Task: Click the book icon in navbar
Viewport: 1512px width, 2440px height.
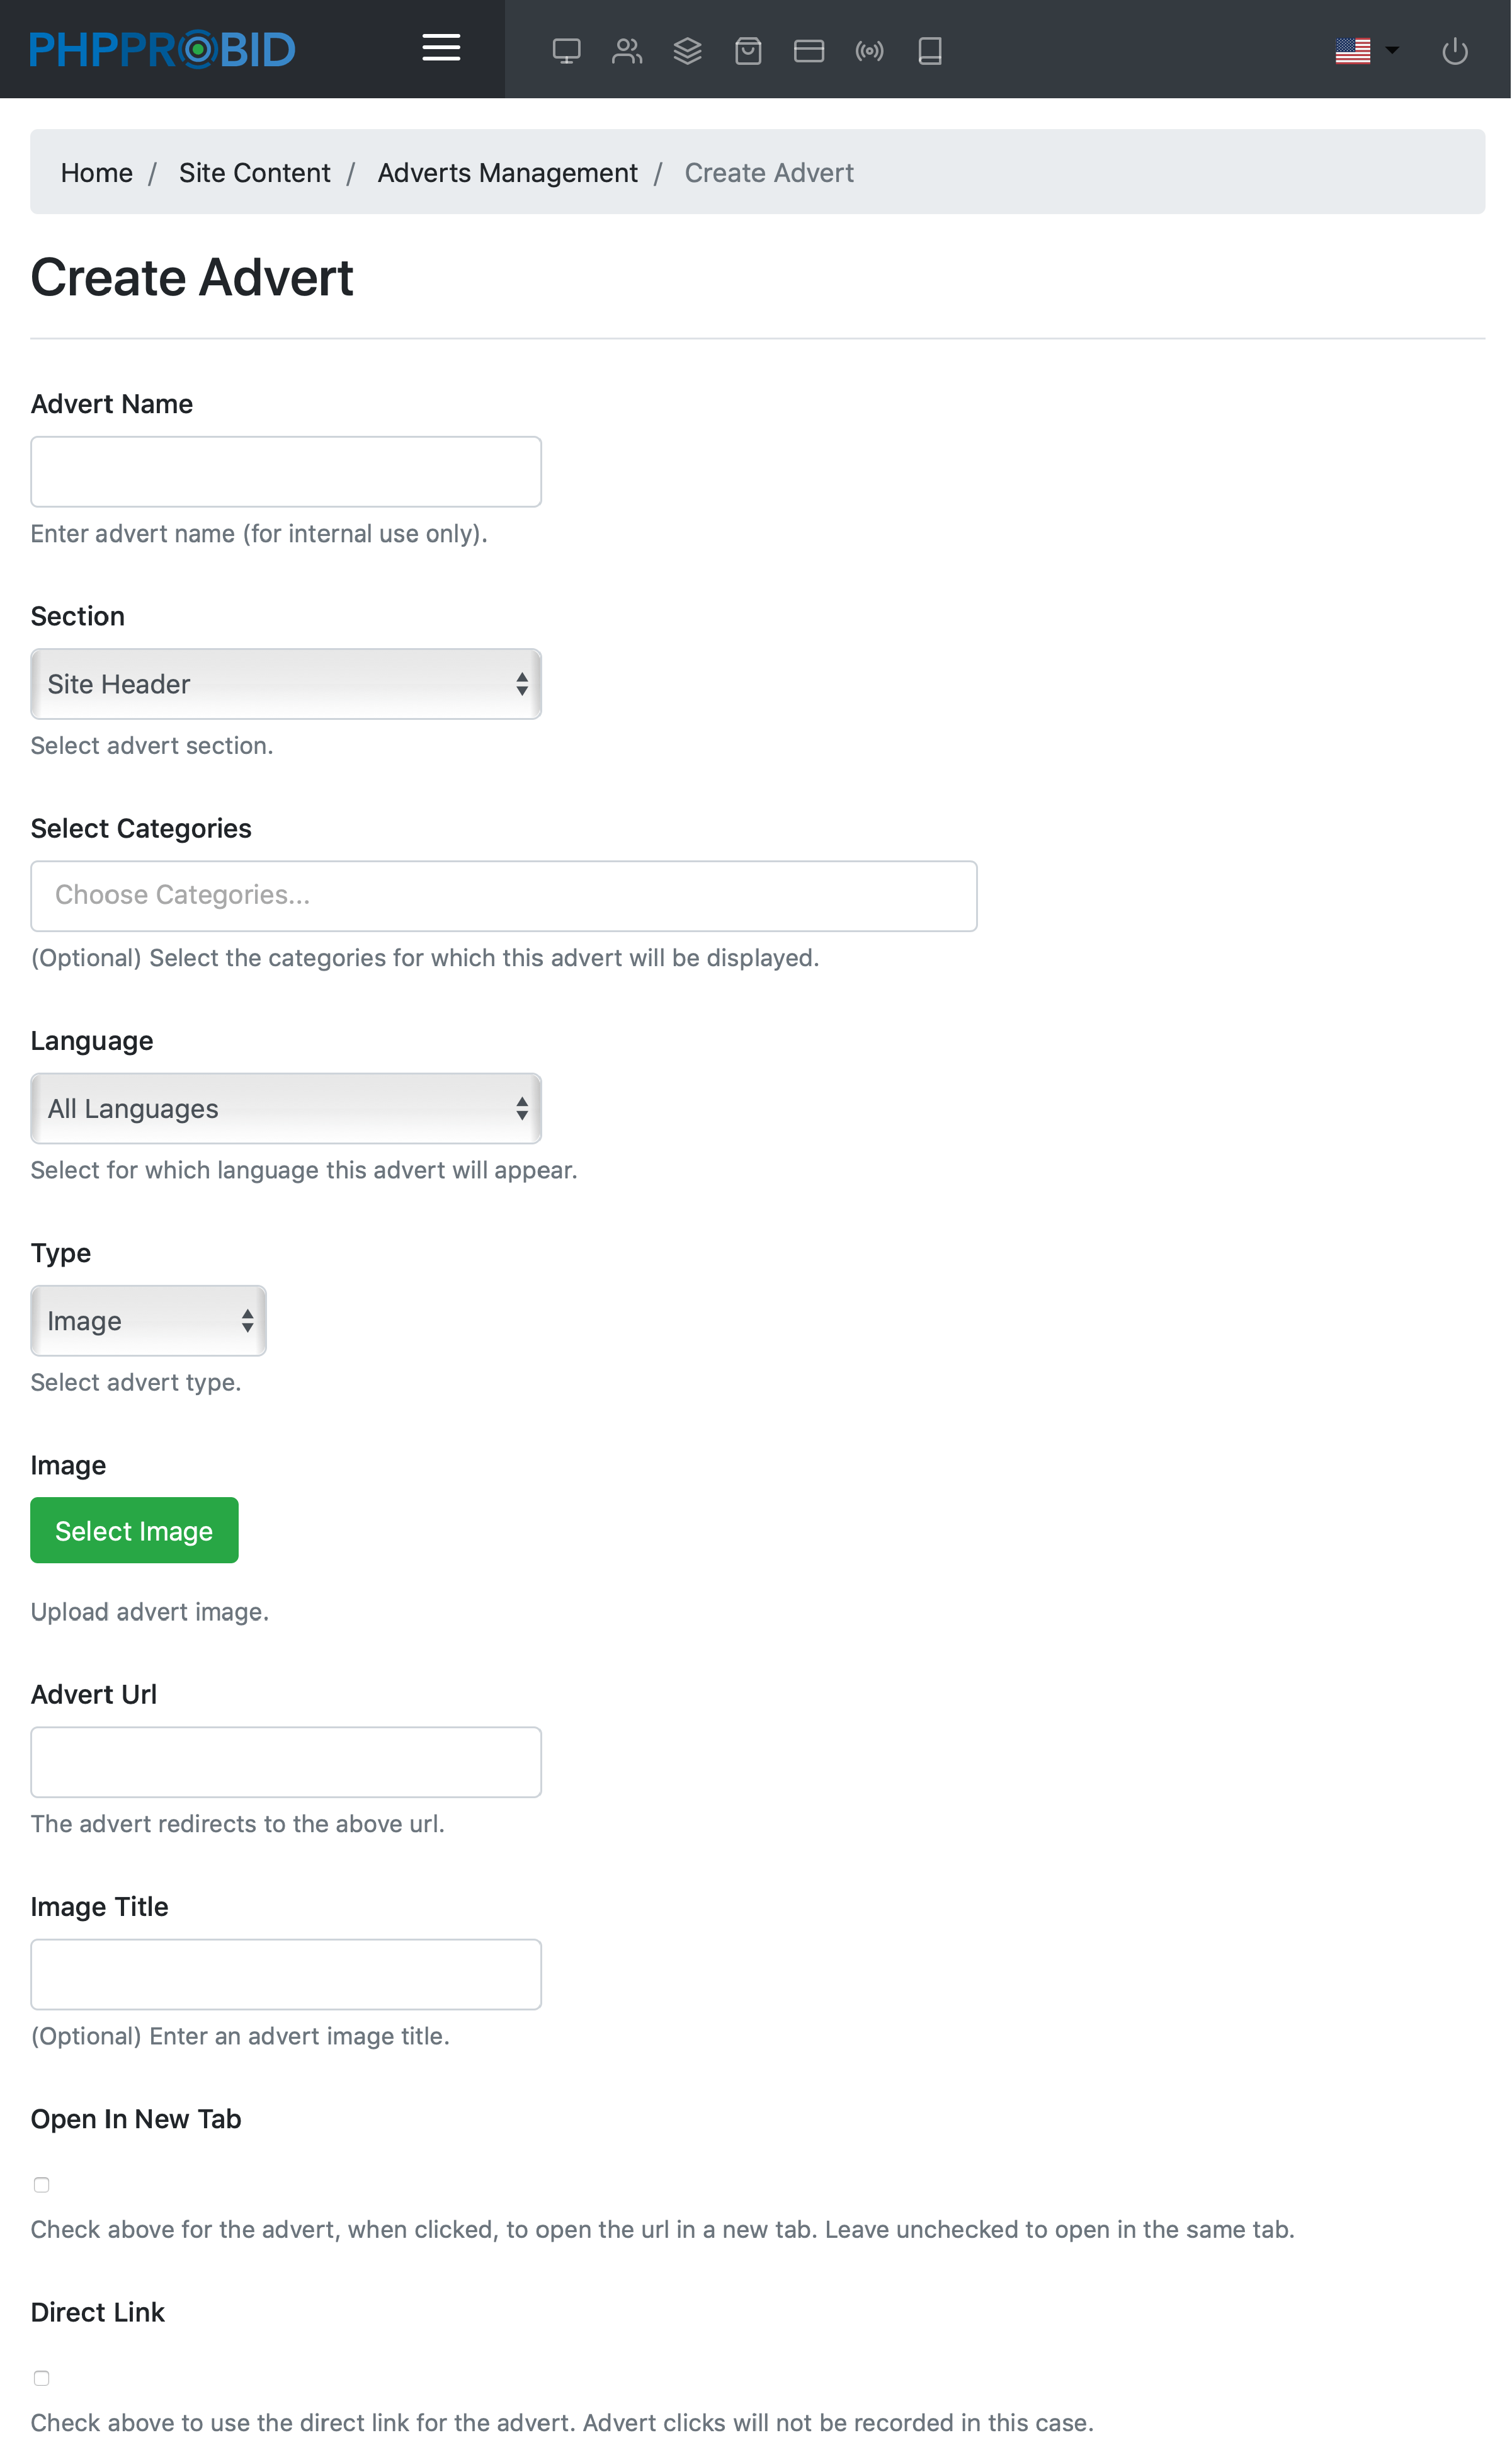Action: tap(930, 50)
